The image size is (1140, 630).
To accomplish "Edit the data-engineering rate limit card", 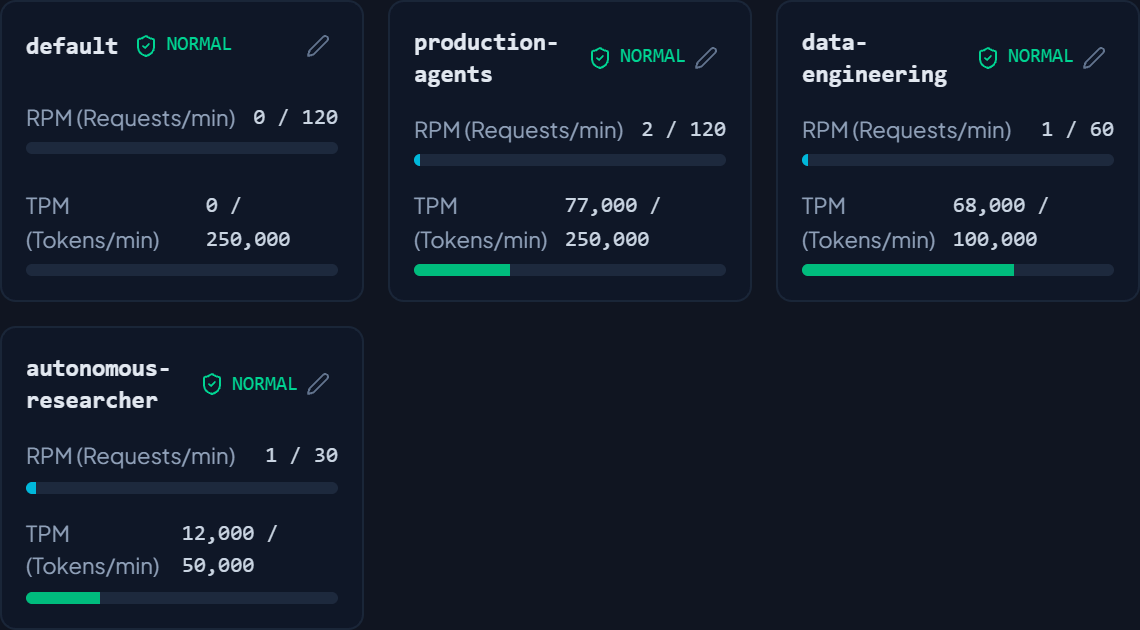I will point(1094,57).
